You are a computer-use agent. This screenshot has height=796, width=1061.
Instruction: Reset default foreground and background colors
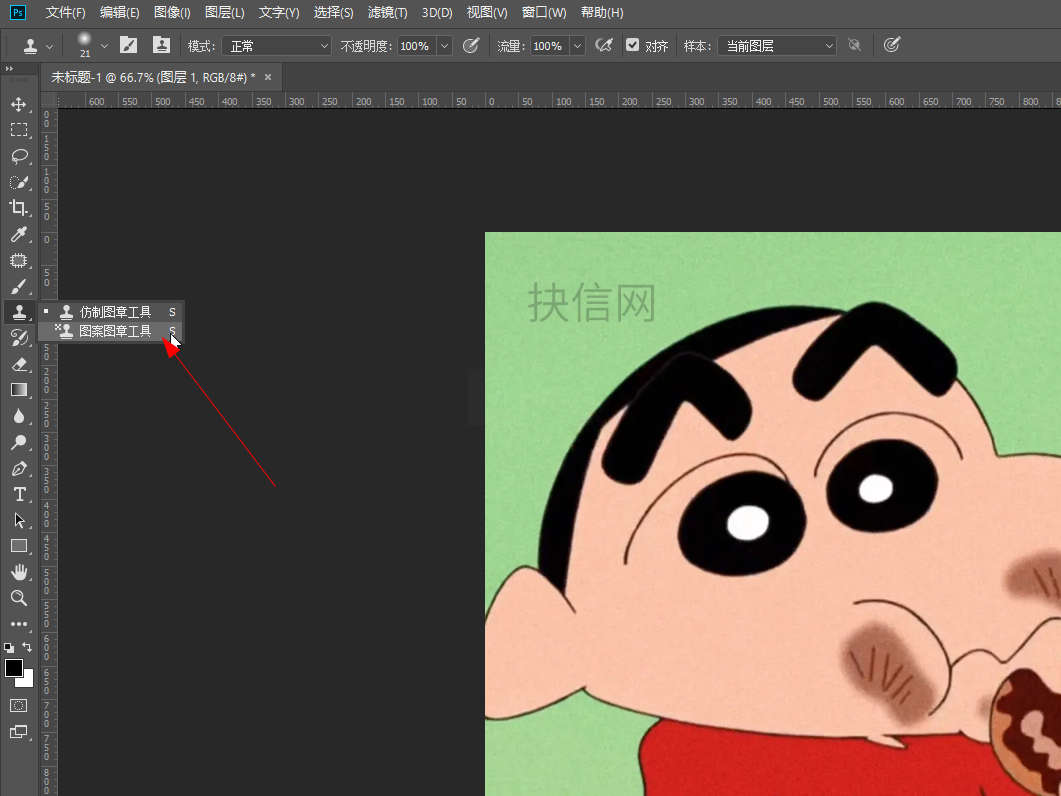(9, 648)
